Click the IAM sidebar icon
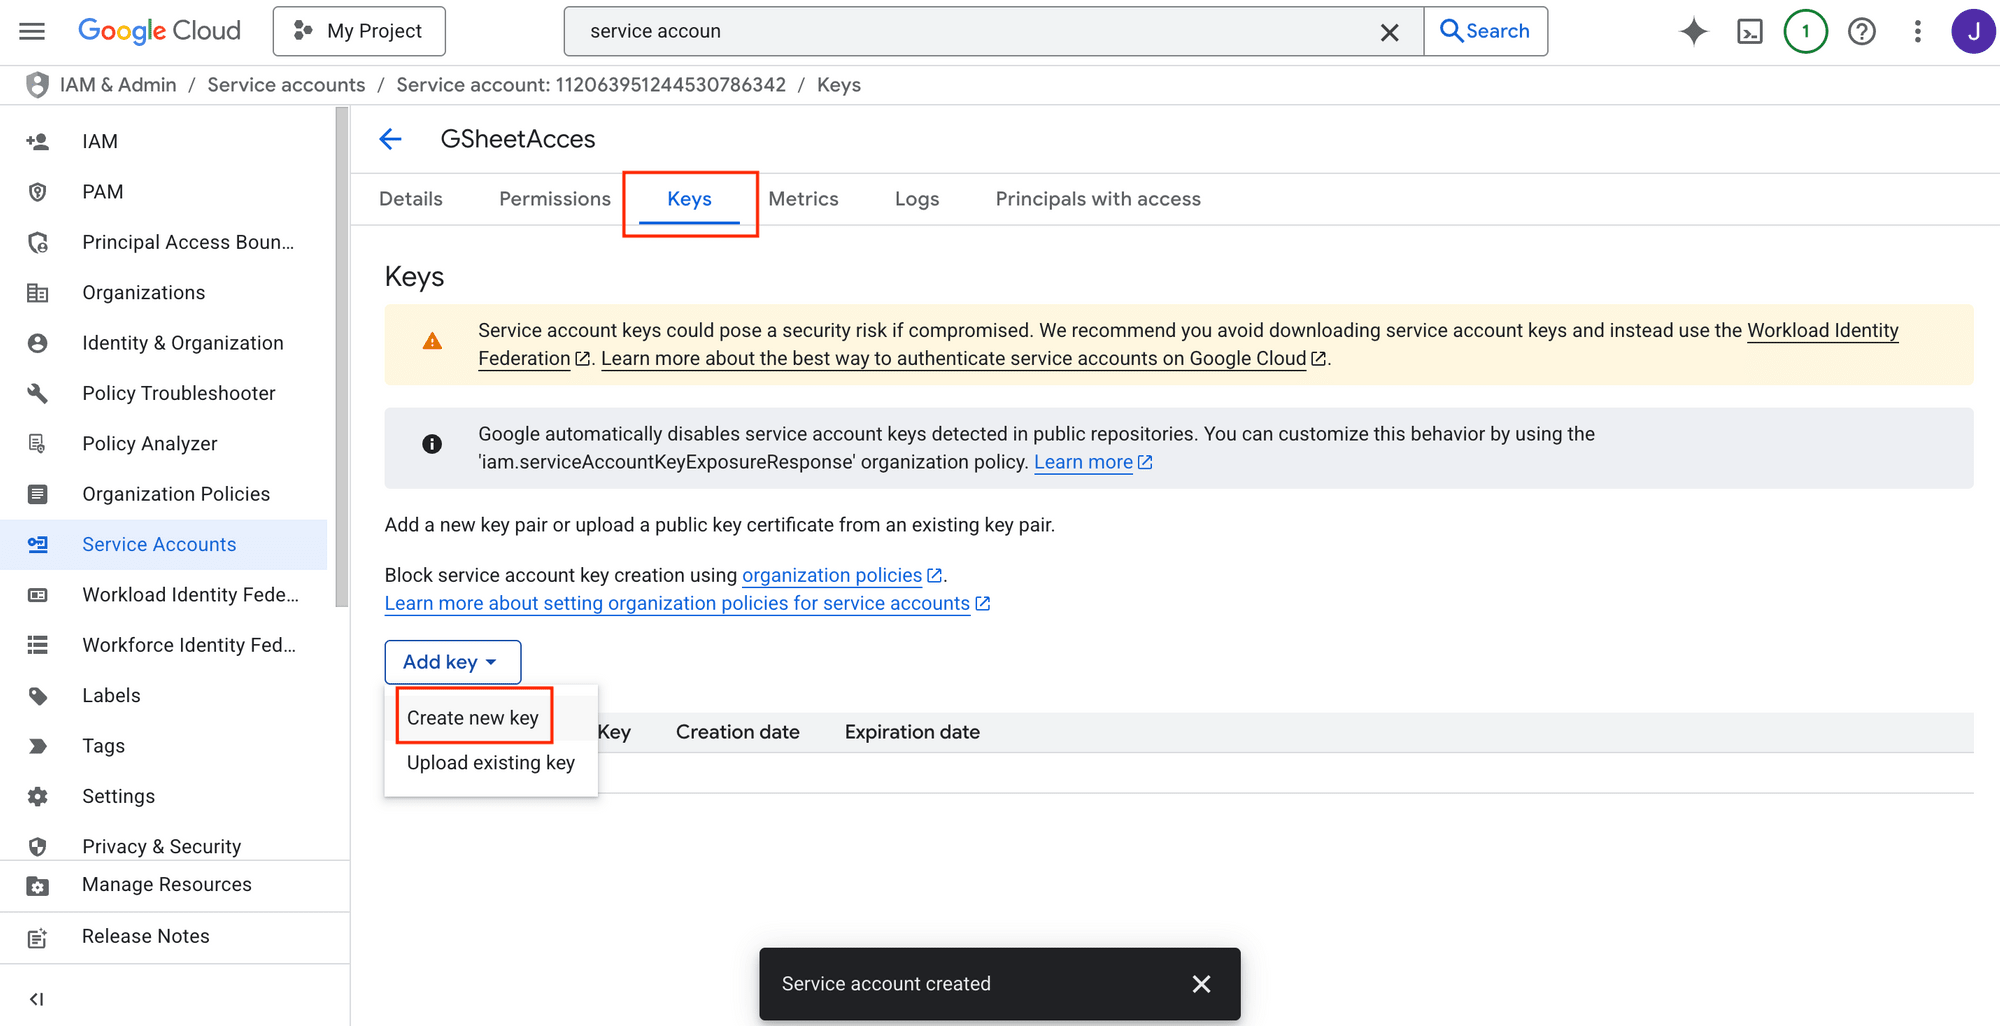The image size is (2000, 1026). pyautogui.click(x=38, y=142)
